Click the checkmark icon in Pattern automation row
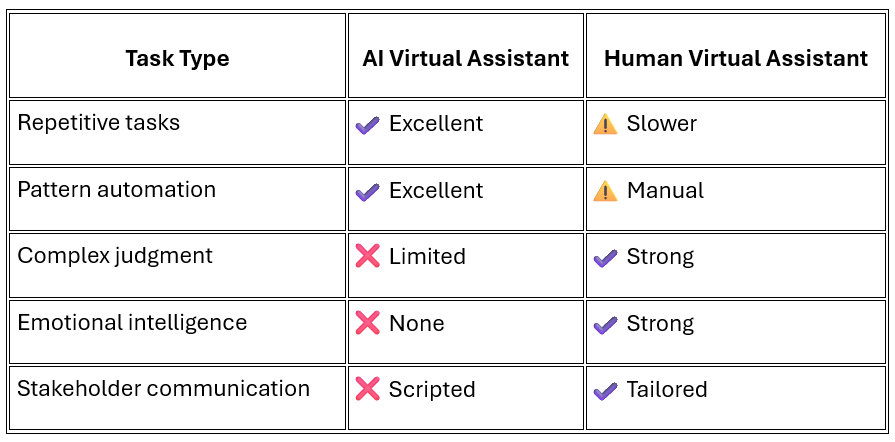 click(x=367, y=191)
